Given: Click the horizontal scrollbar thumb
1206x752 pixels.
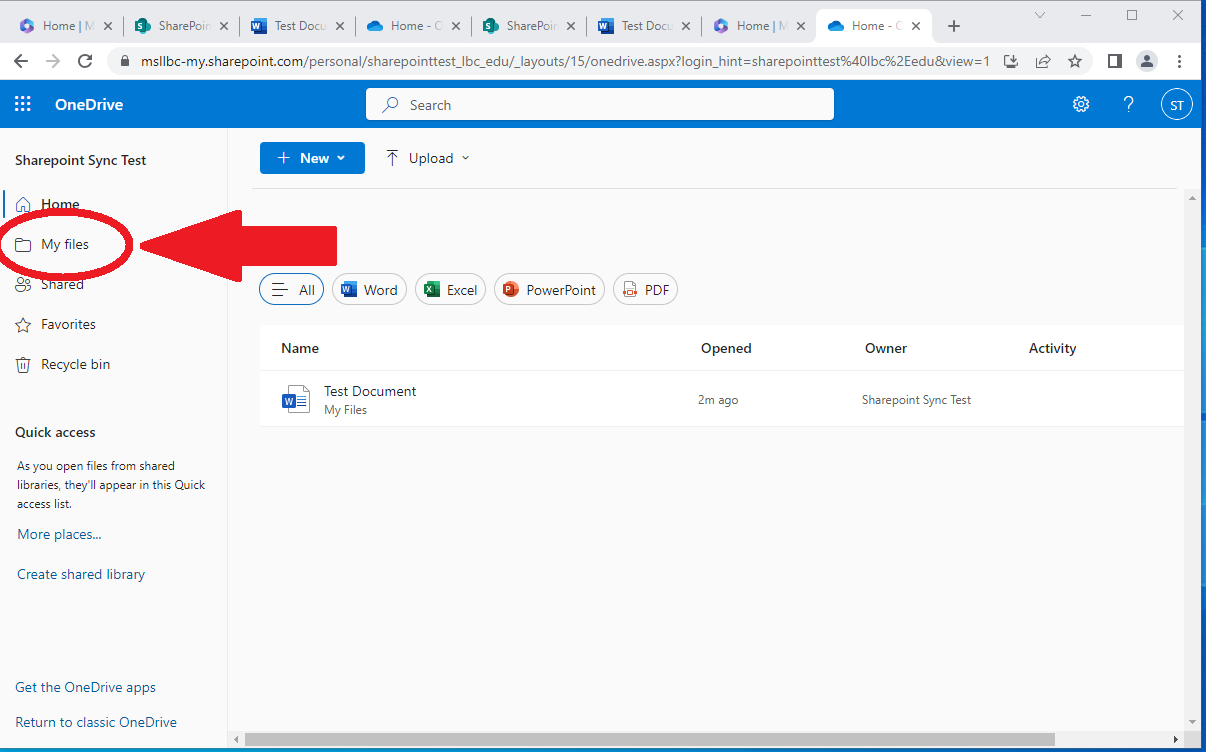Looking at the screenshot, I should point(649,739).
